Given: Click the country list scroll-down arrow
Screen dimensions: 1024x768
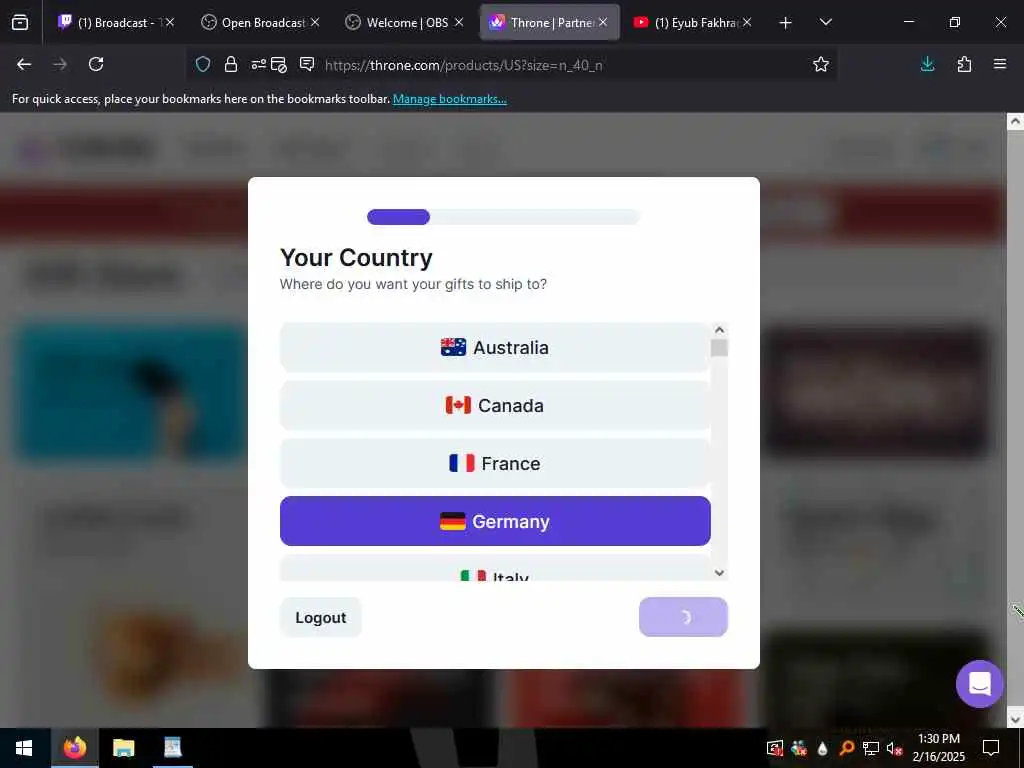Looking at the screenshot, I should coord(719,573).
